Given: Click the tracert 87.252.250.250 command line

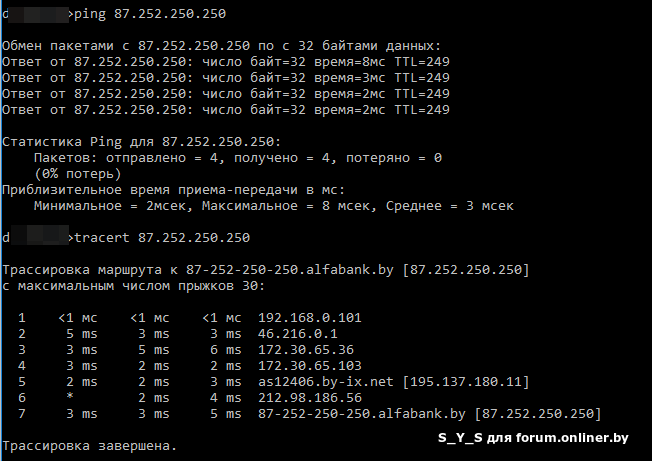Looking at the screenshot, I should pos(161,237).
